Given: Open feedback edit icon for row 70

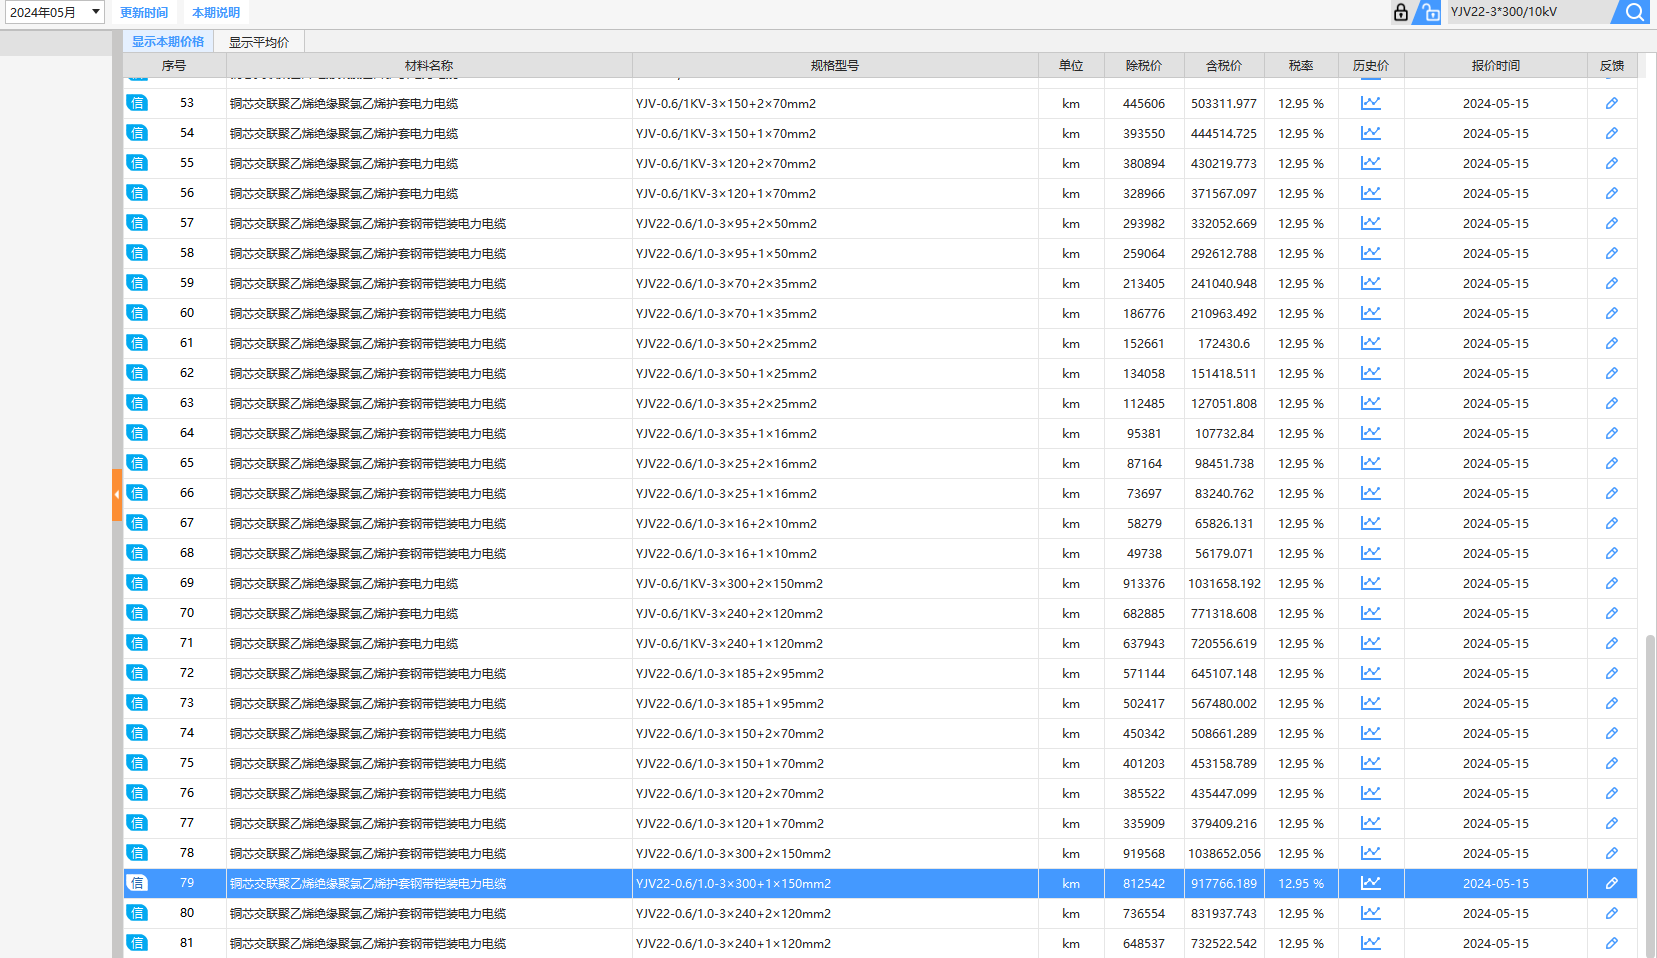Looking at the screenshot, I should click(x=1612, y=613).
